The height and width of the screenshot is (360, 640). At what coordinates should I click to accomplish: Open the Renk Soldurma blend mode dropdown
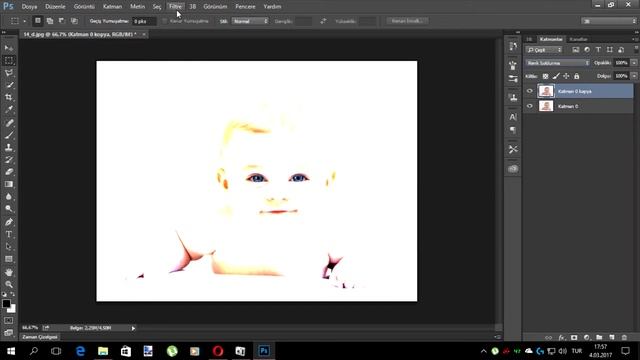pos(557,63)
